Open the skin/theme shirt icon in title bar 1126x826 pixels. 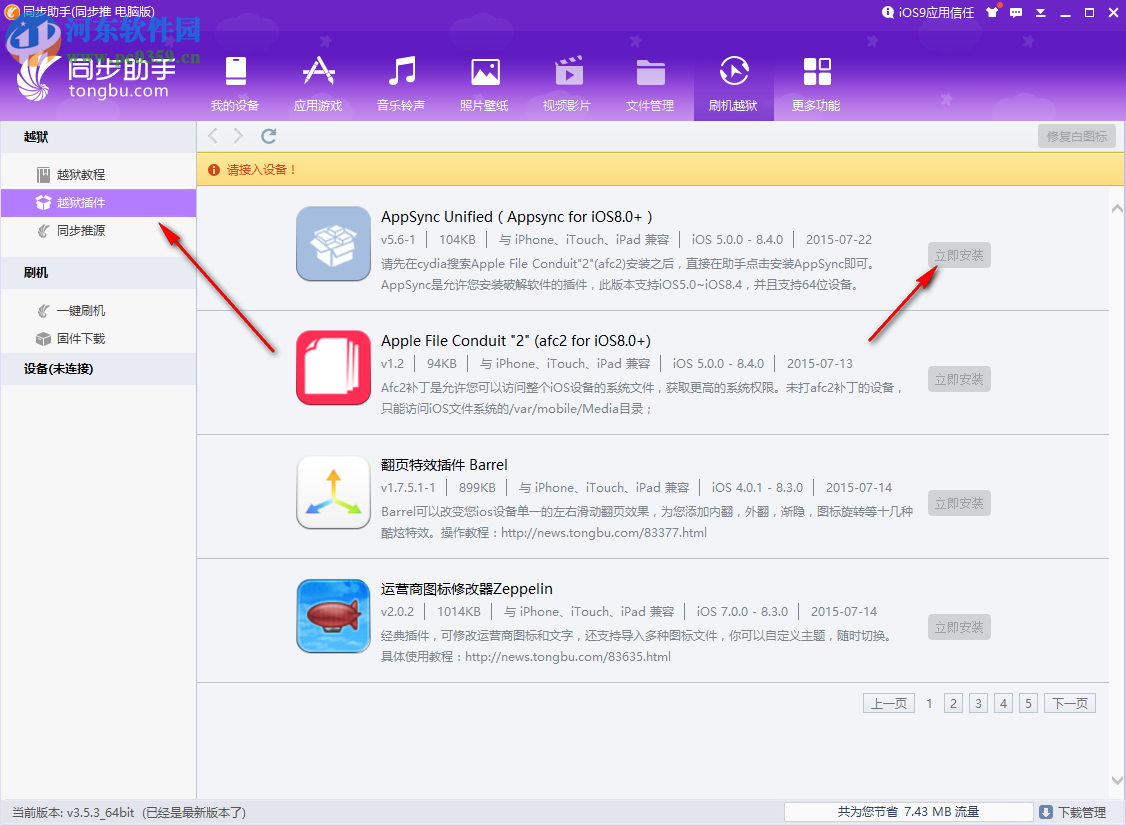pos(993,12)
